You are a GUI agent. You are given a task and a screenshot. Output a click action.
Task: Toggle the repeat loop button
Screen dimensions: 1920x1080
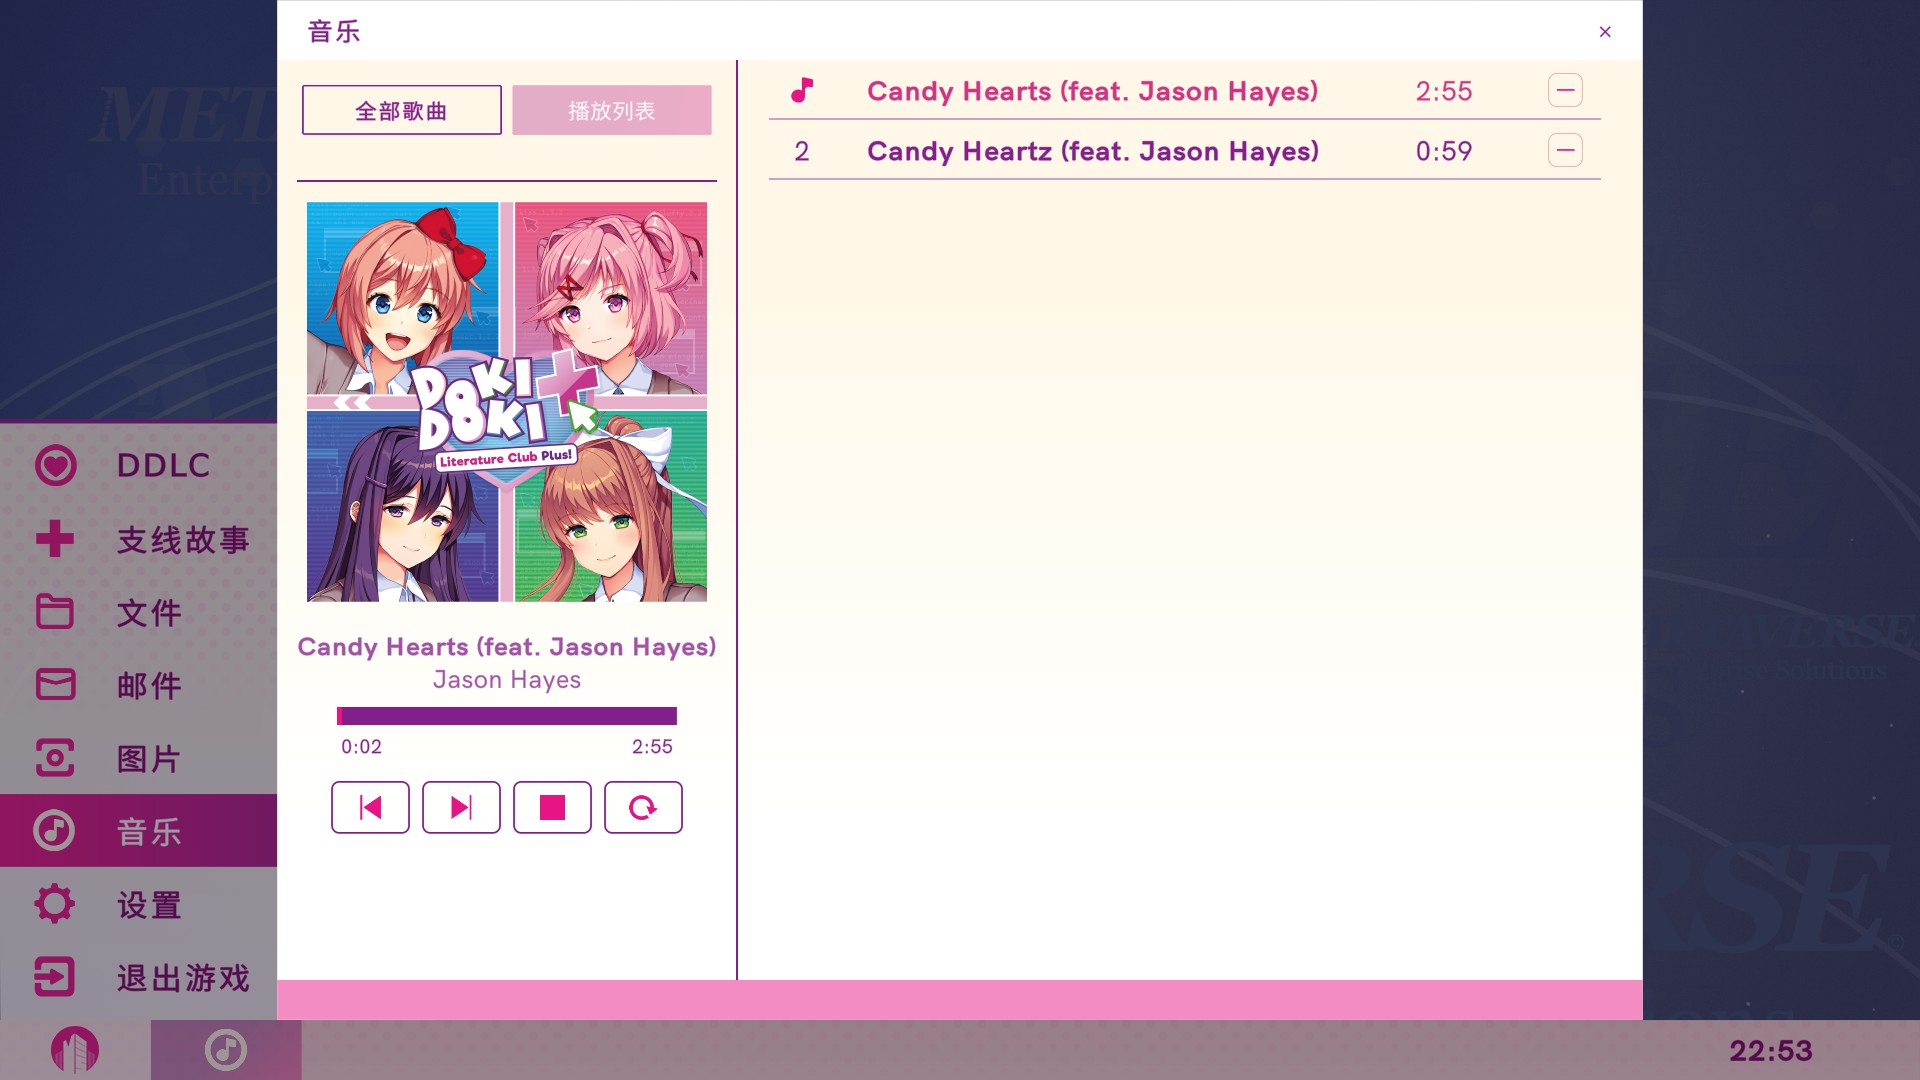[x=643, y=807]
